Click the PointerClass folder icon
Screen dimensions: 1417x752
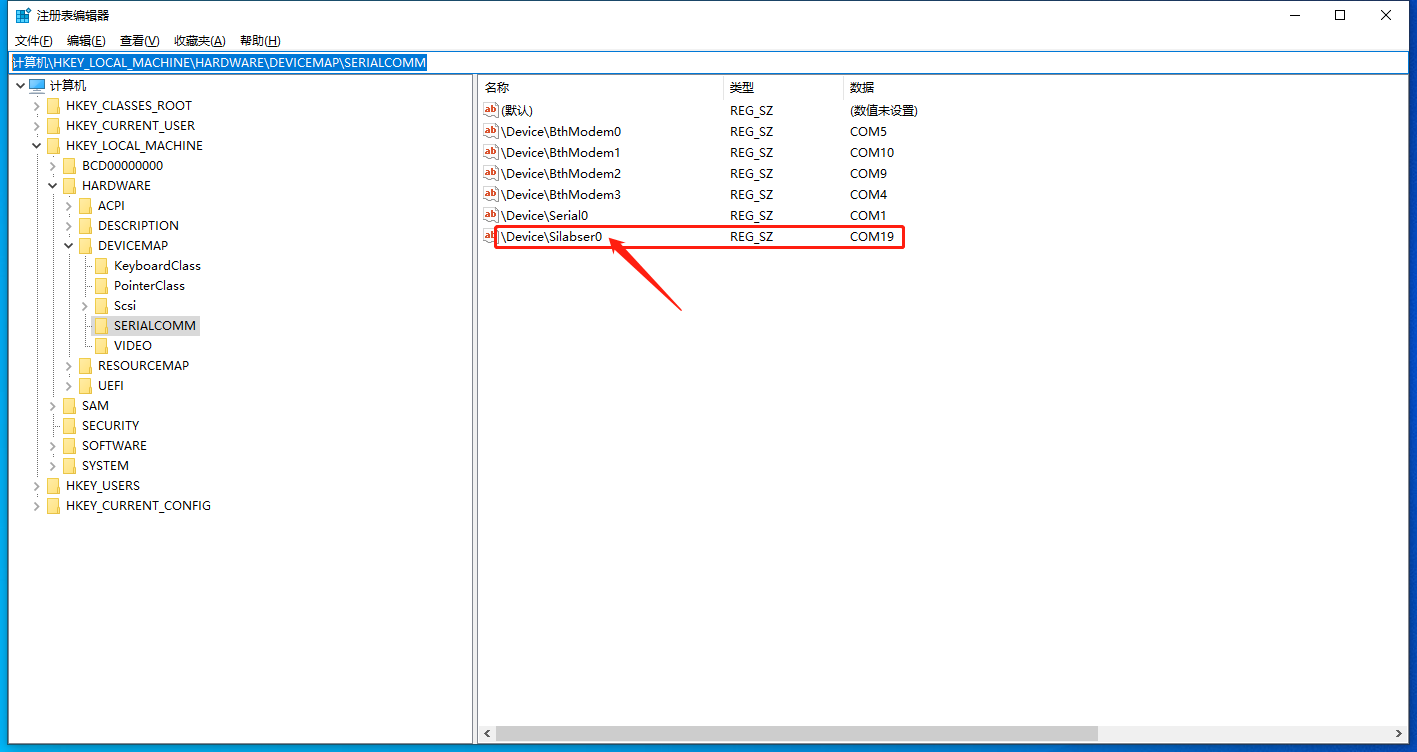pos(101,286)
